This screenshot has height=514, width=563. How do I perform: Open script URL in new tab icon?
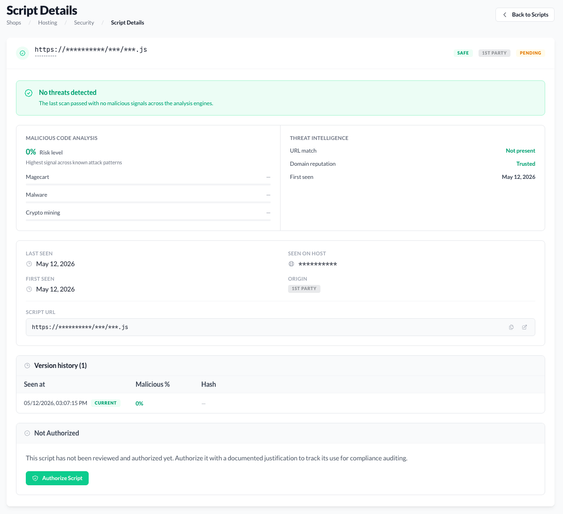point(525,327)
